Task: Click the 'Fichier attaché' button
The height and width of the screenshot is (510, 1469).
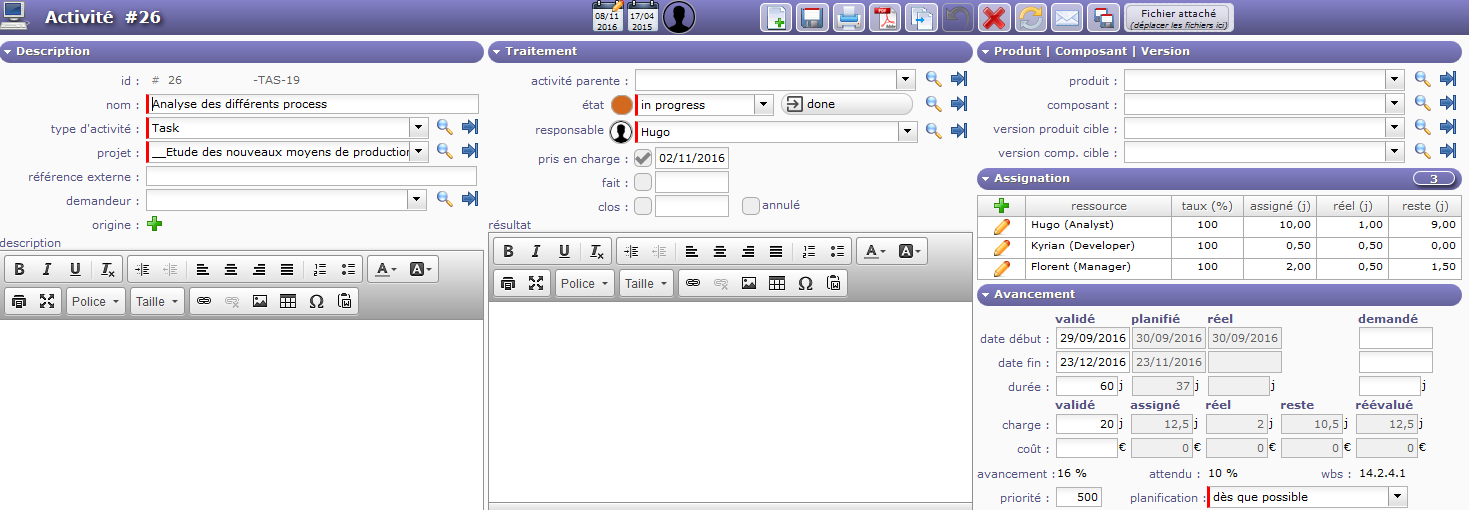Action: [1178, 18]
